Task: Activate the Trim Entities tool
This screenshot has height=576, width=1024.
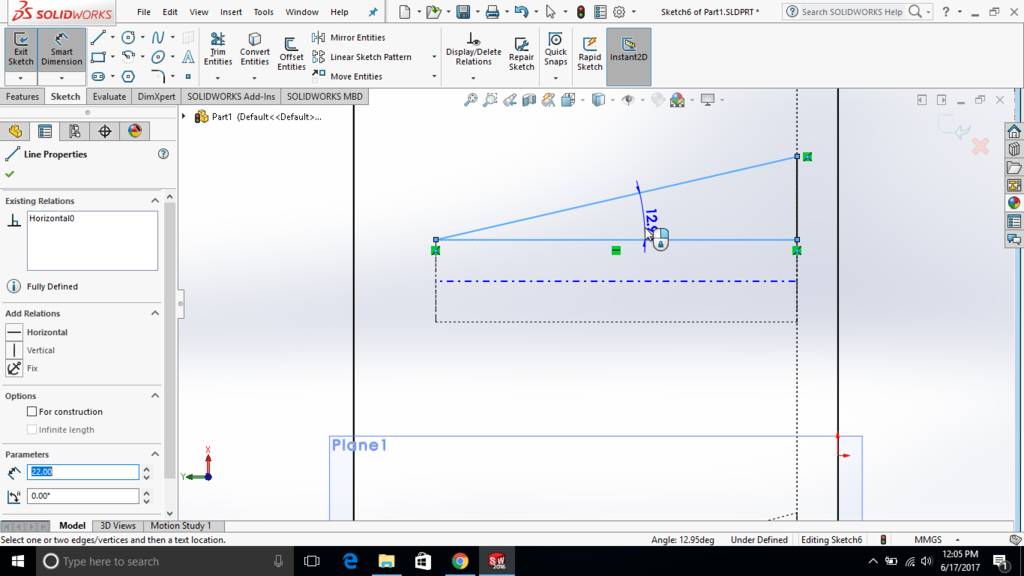Action: point(217,49)
